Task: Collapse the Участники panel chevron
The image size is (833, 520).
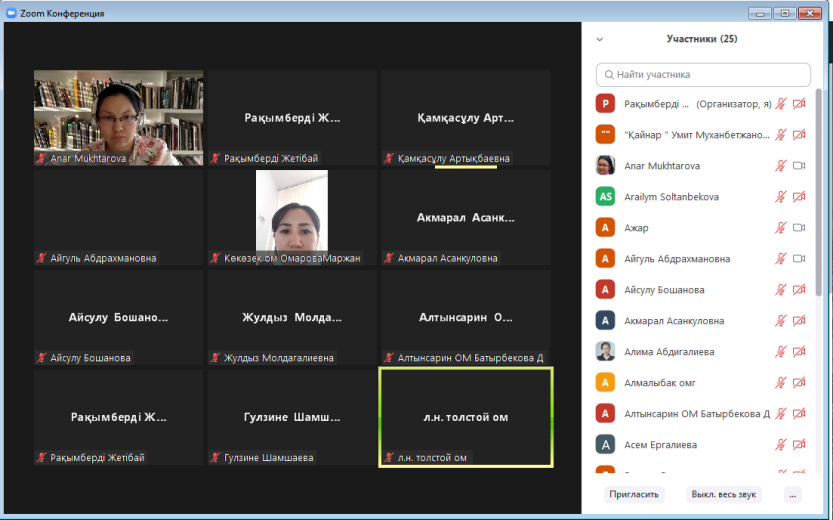Action: [599, 40]
